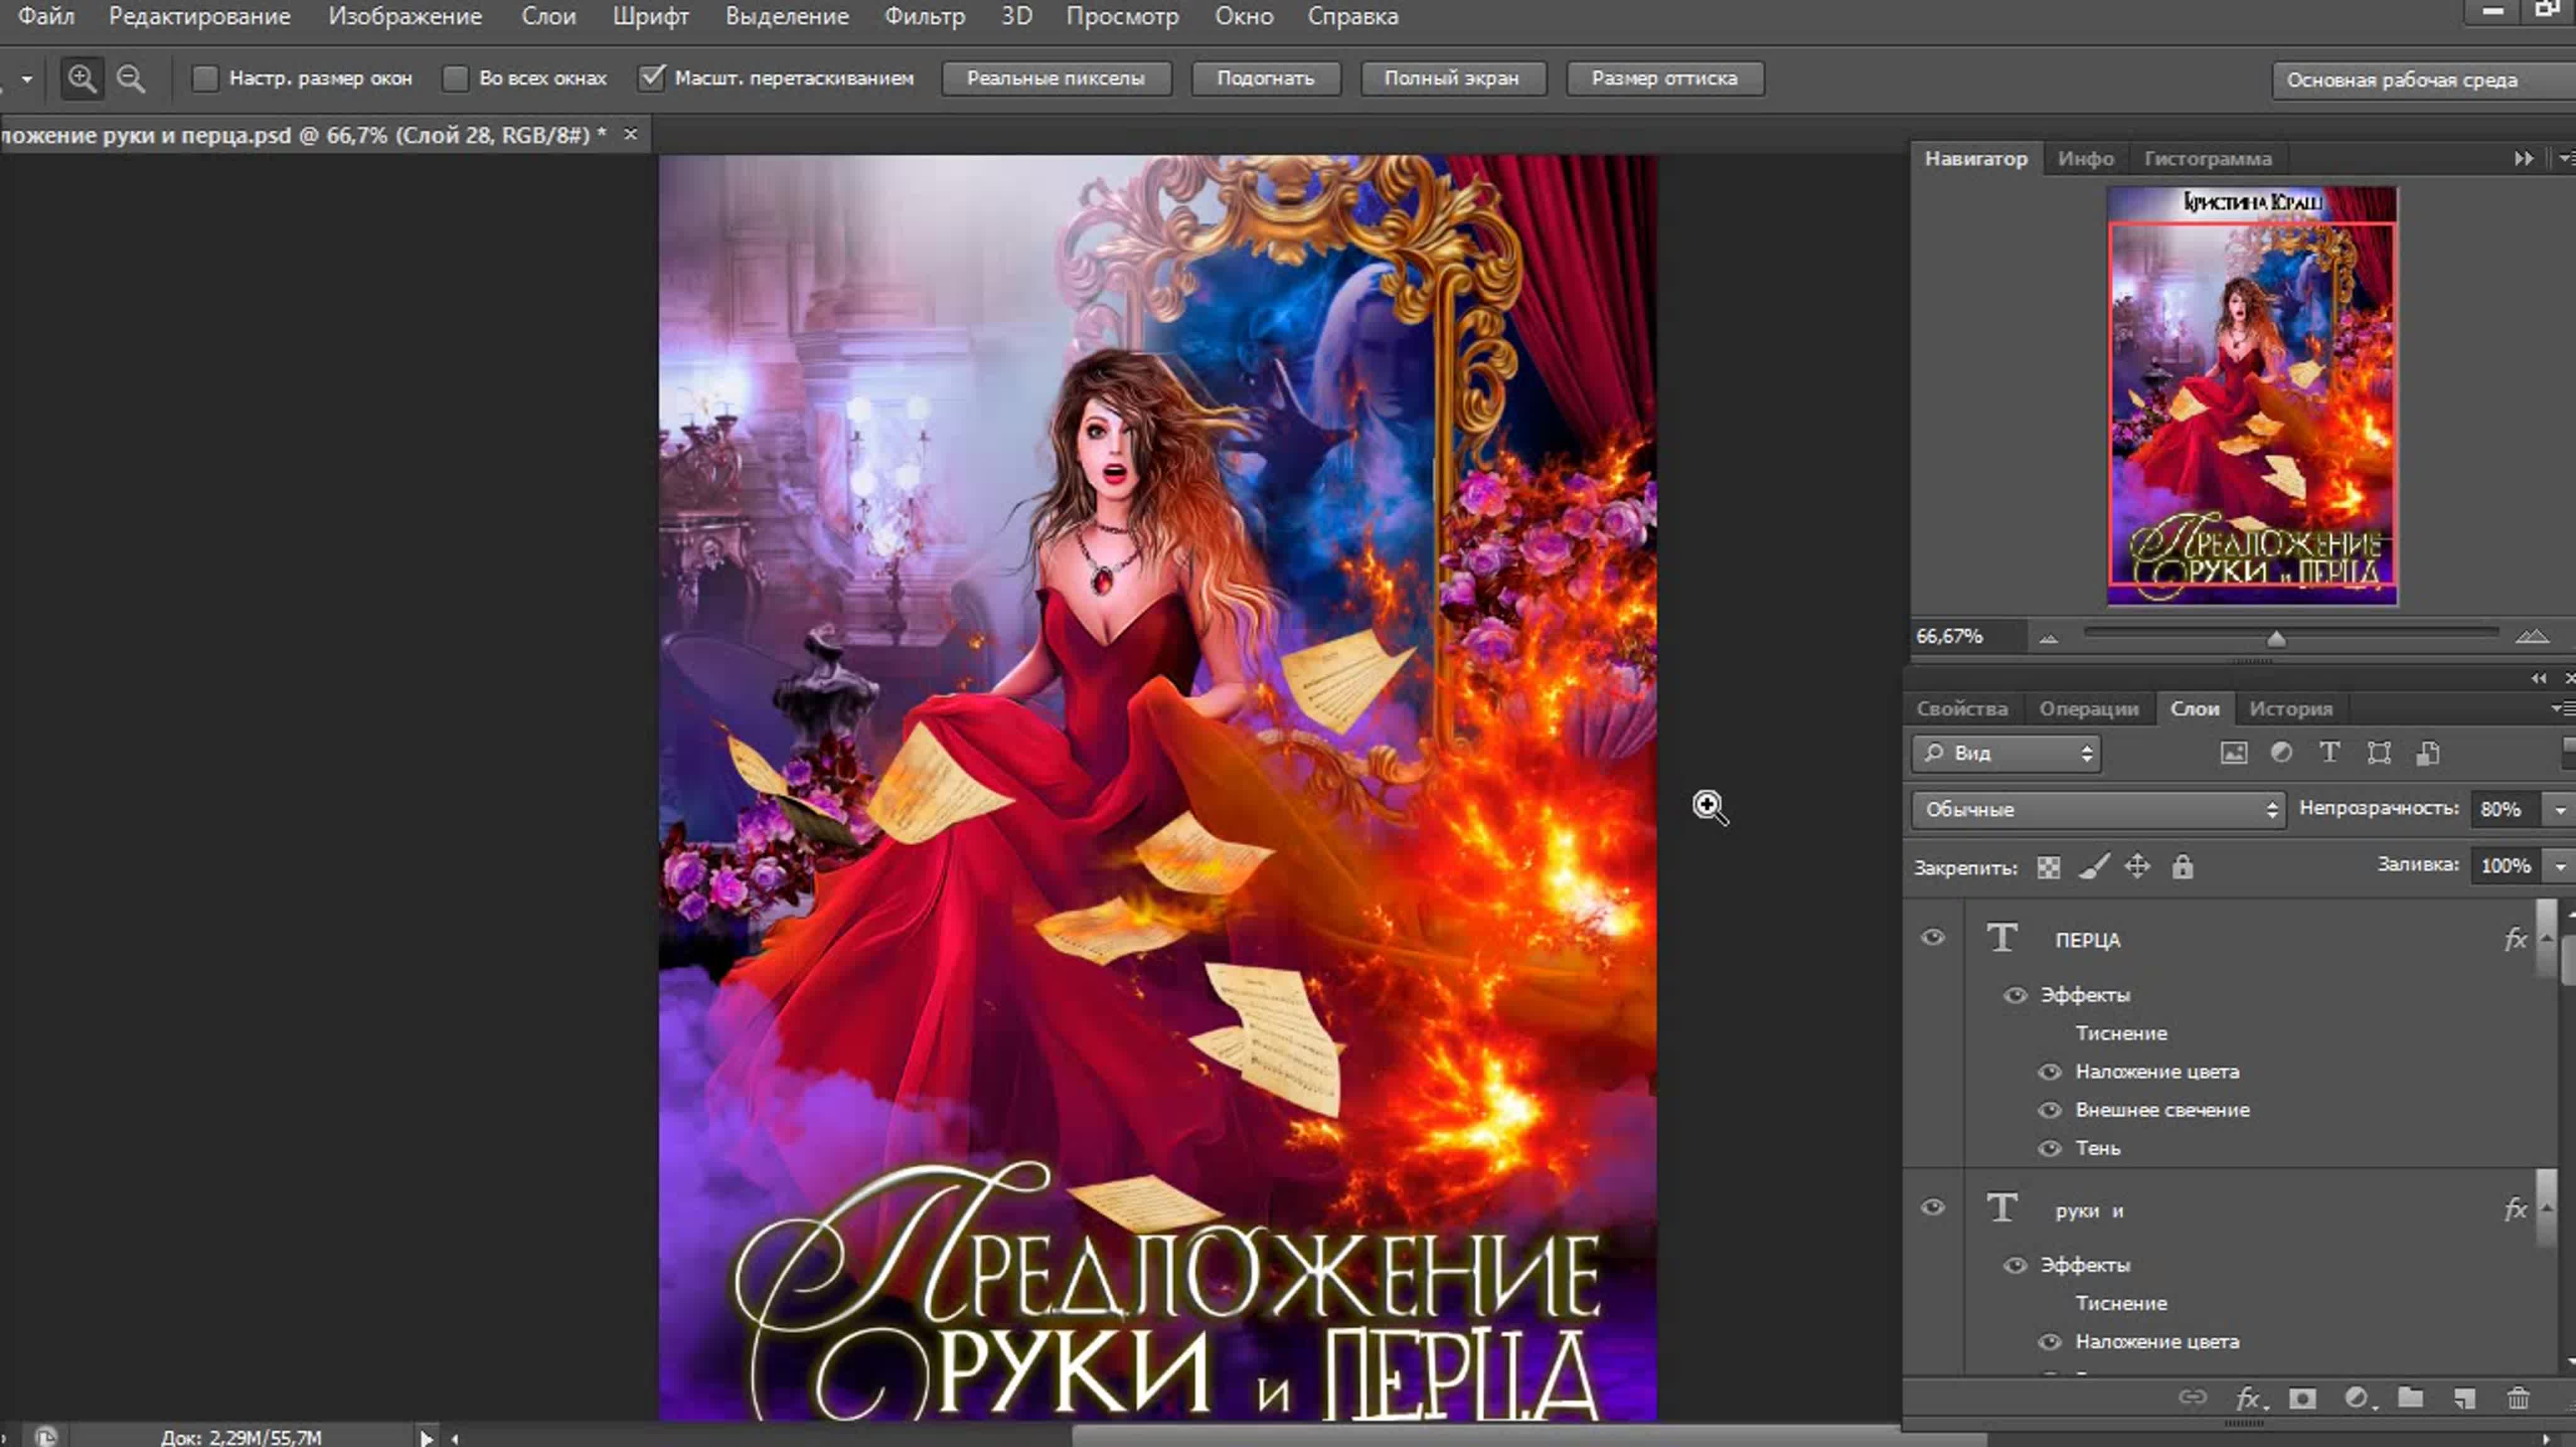Lock all padlock icon
The image size is (2576, 1447).
pyautogui.click(x=2182, y=866)
